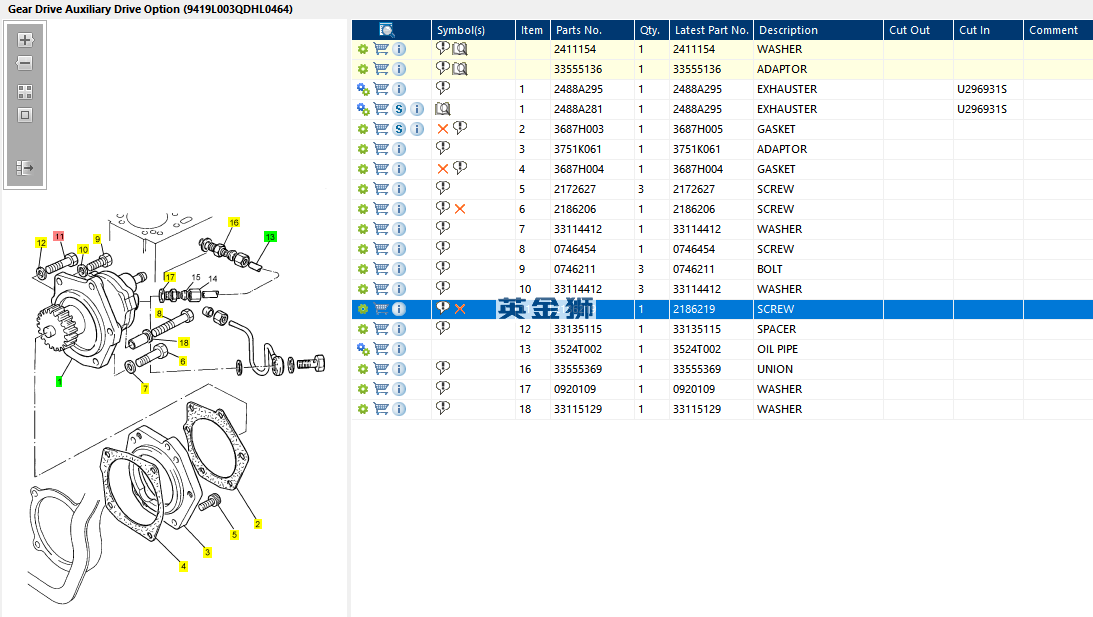Click info icon on highlighted 2186219 SCREW row
This screenshot has width=1093, height=617.
pos(399,309)
